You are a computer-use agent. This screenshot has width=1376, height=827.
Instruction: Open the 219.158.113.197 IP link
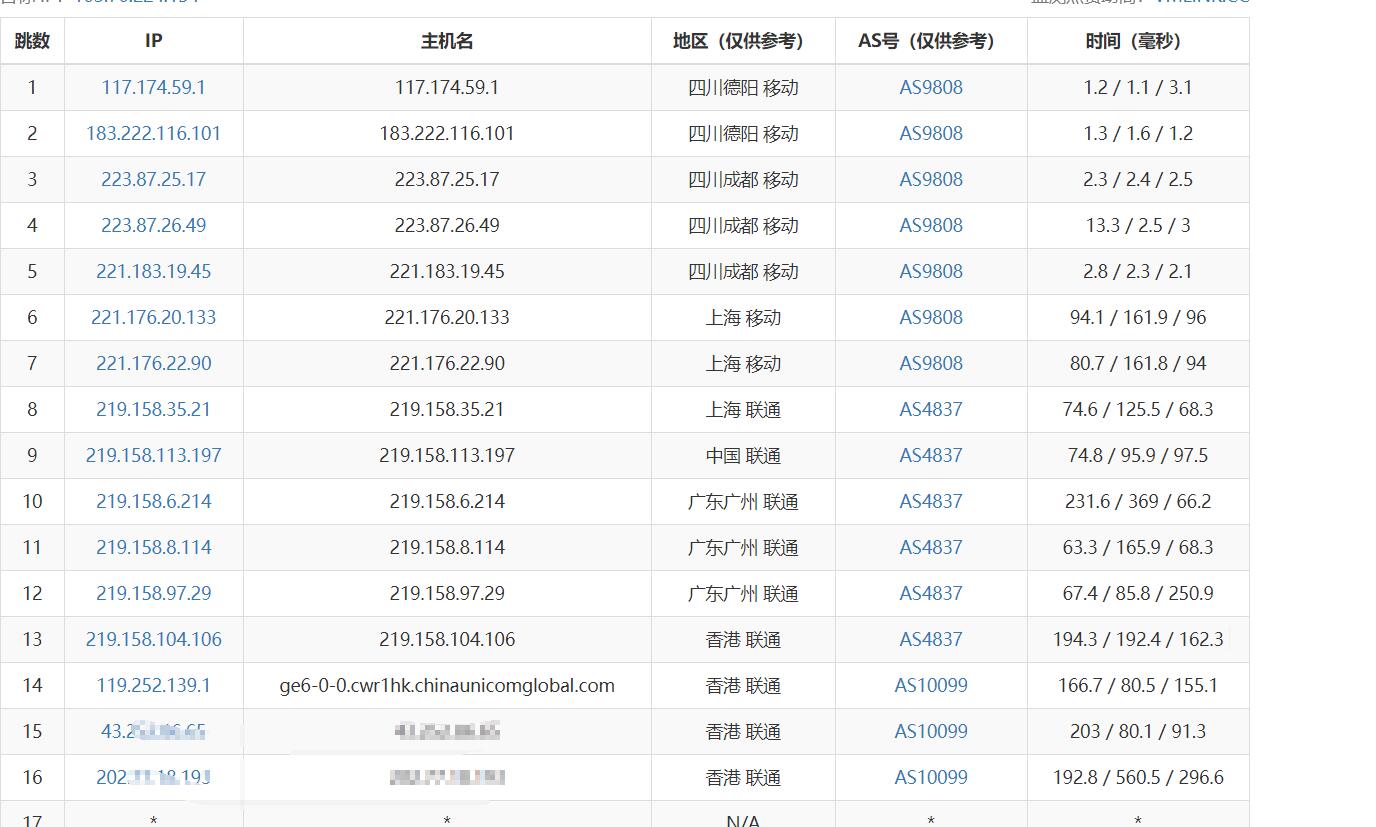click(153, 455)
